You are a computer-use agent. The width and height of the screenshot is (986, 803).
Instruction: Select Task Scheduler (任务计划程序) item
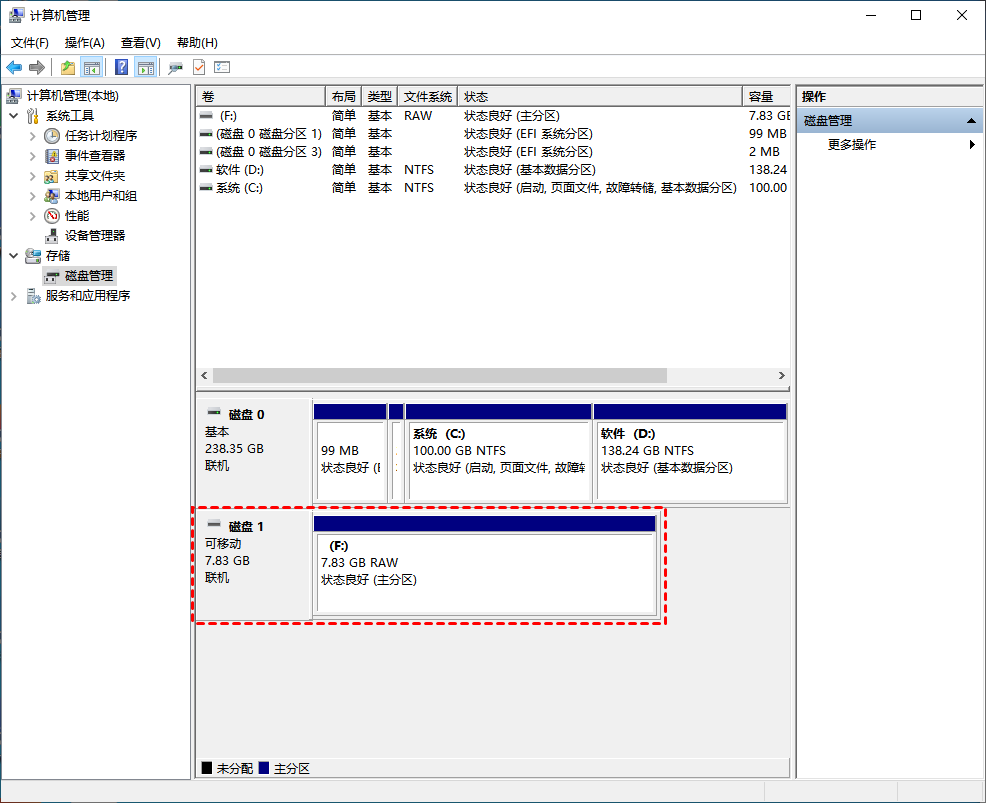tap(101, 136)
